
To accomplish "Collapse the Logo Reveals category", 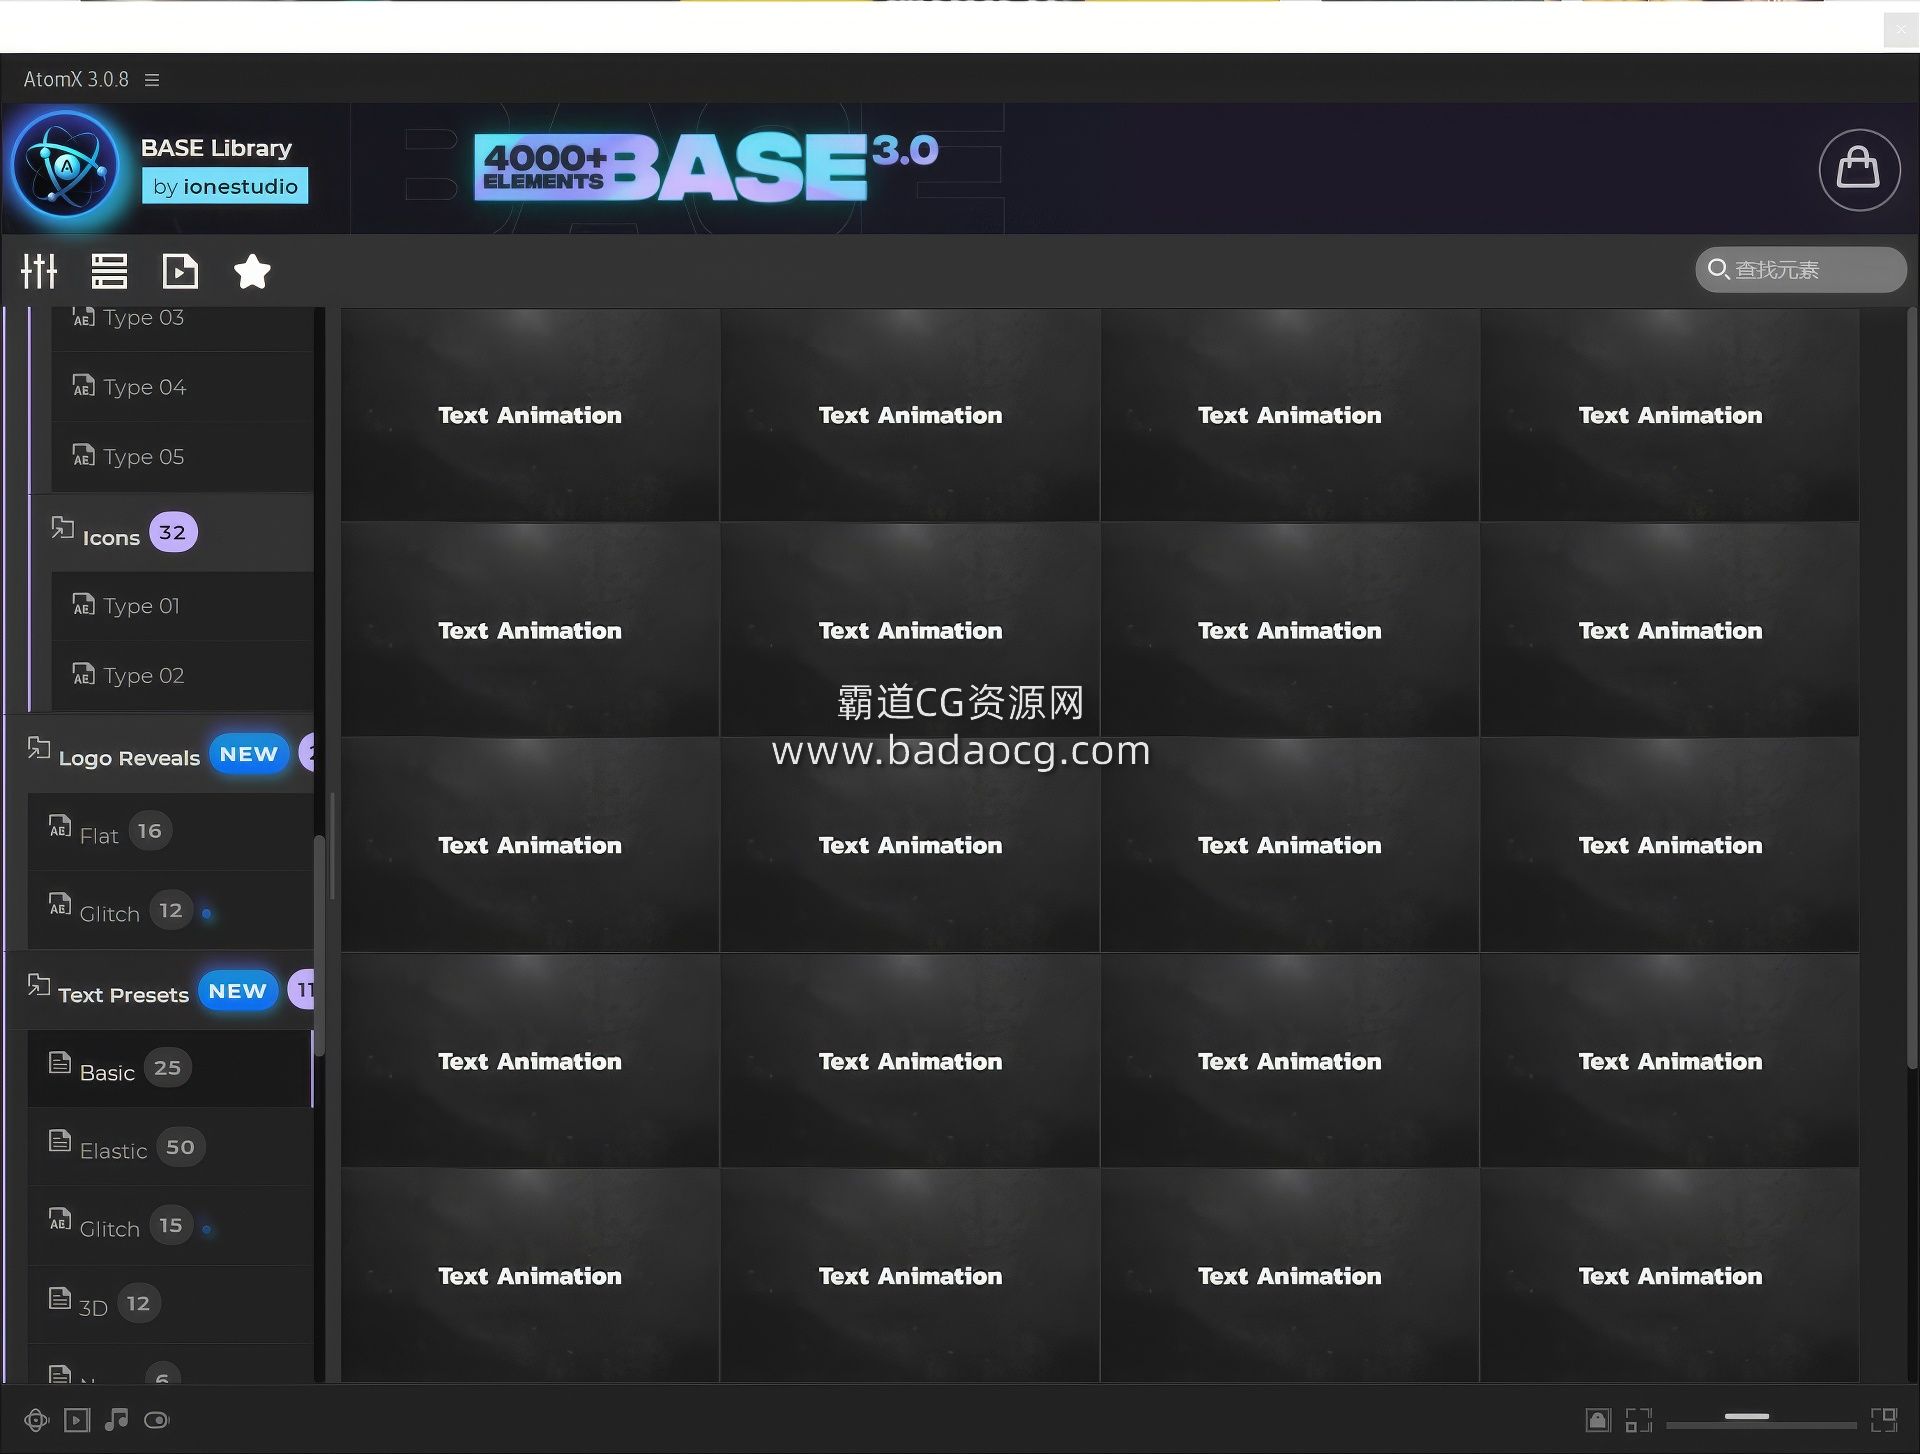I will pos(160,755).
